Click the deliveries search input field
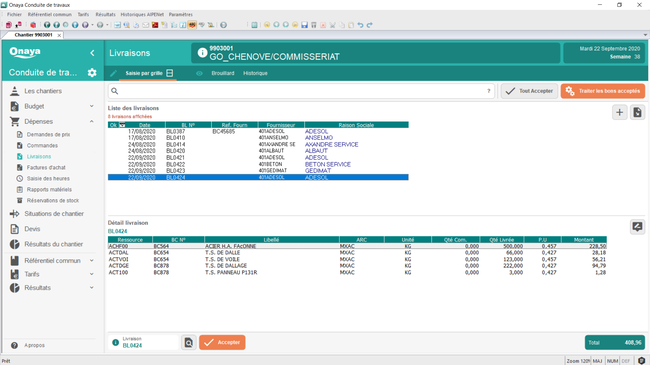The image size is (650, 365). [x=301, y=91]
